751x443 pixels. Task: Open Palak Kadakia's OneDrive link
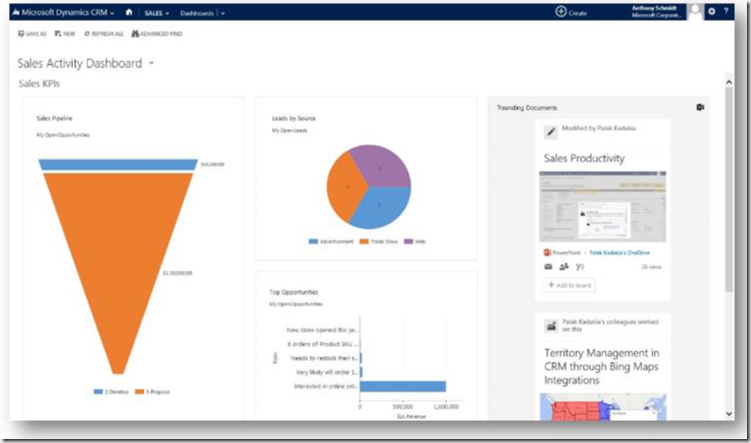619,252
